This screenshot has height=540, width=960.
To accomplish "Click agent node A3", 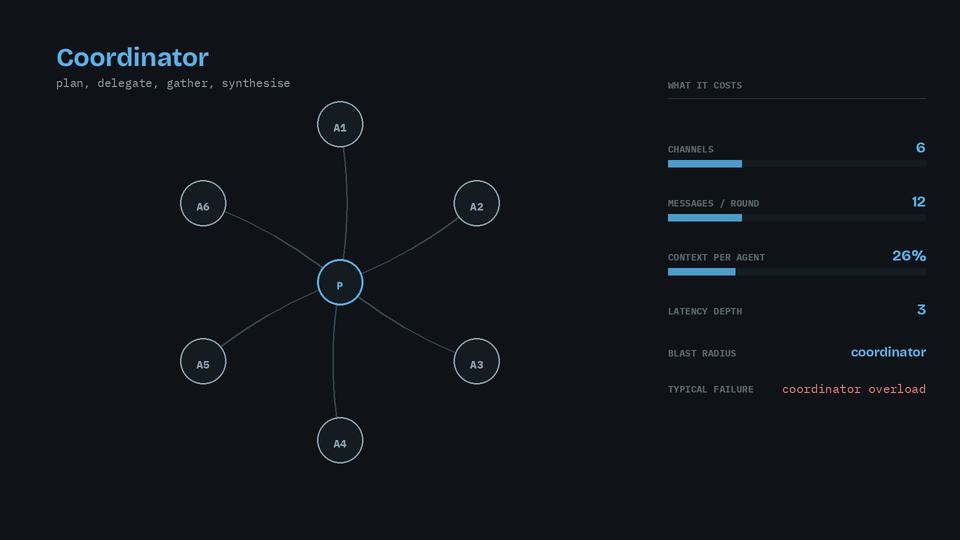I will [476, 361].
